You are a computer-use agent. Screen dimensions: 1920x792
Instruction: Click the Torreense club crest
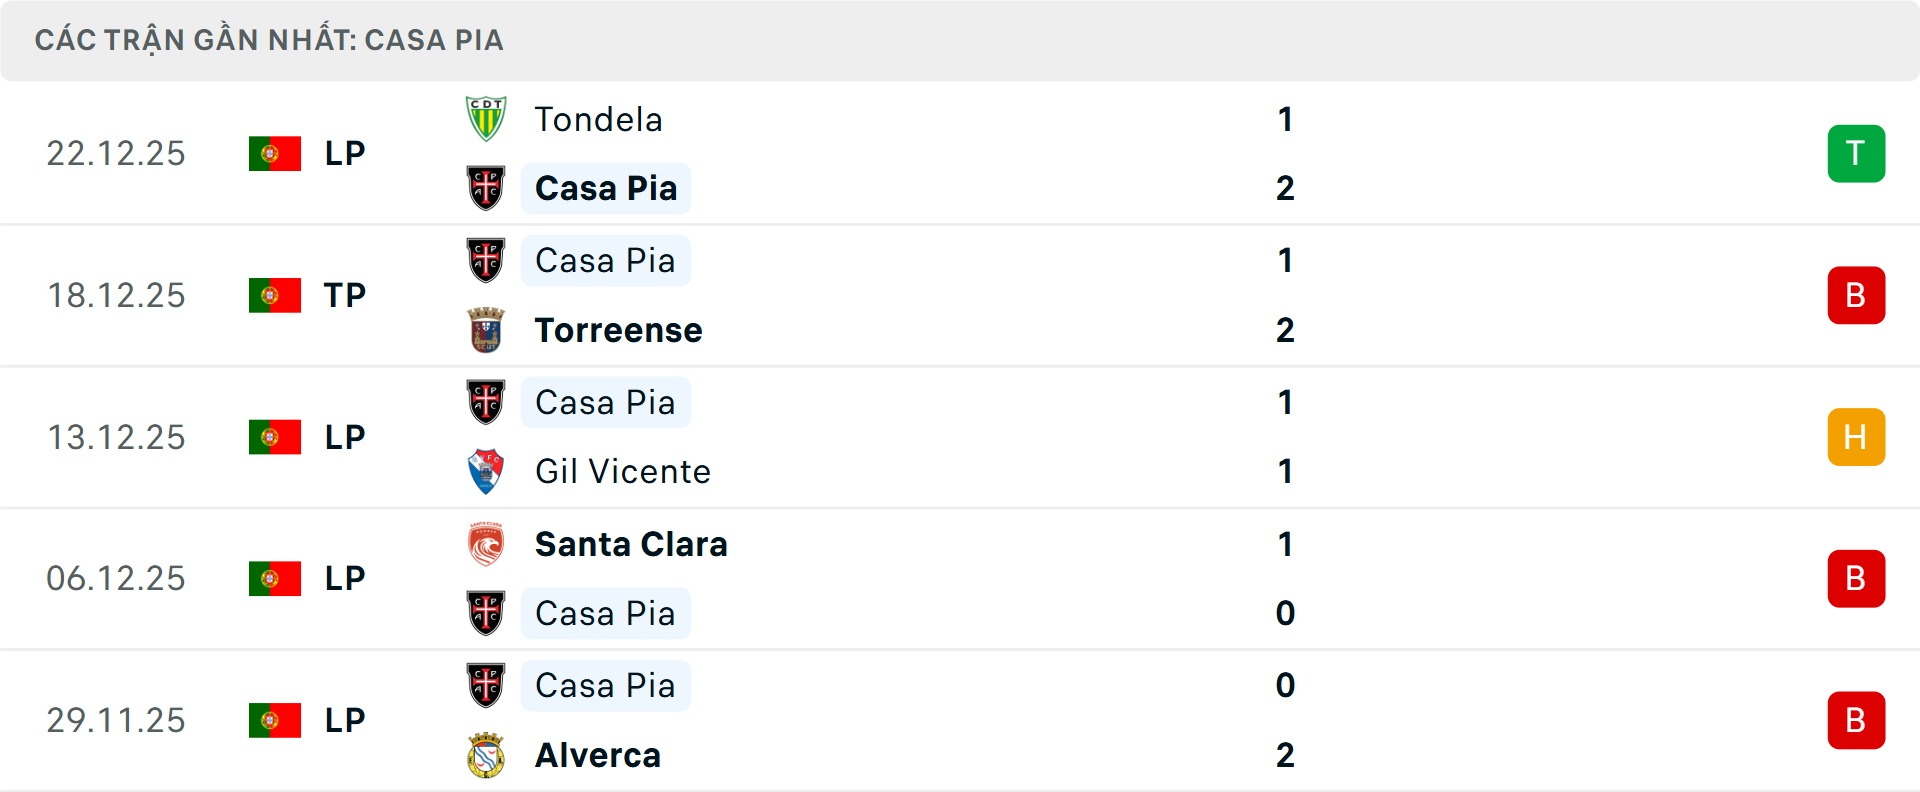tap(486, 330)
